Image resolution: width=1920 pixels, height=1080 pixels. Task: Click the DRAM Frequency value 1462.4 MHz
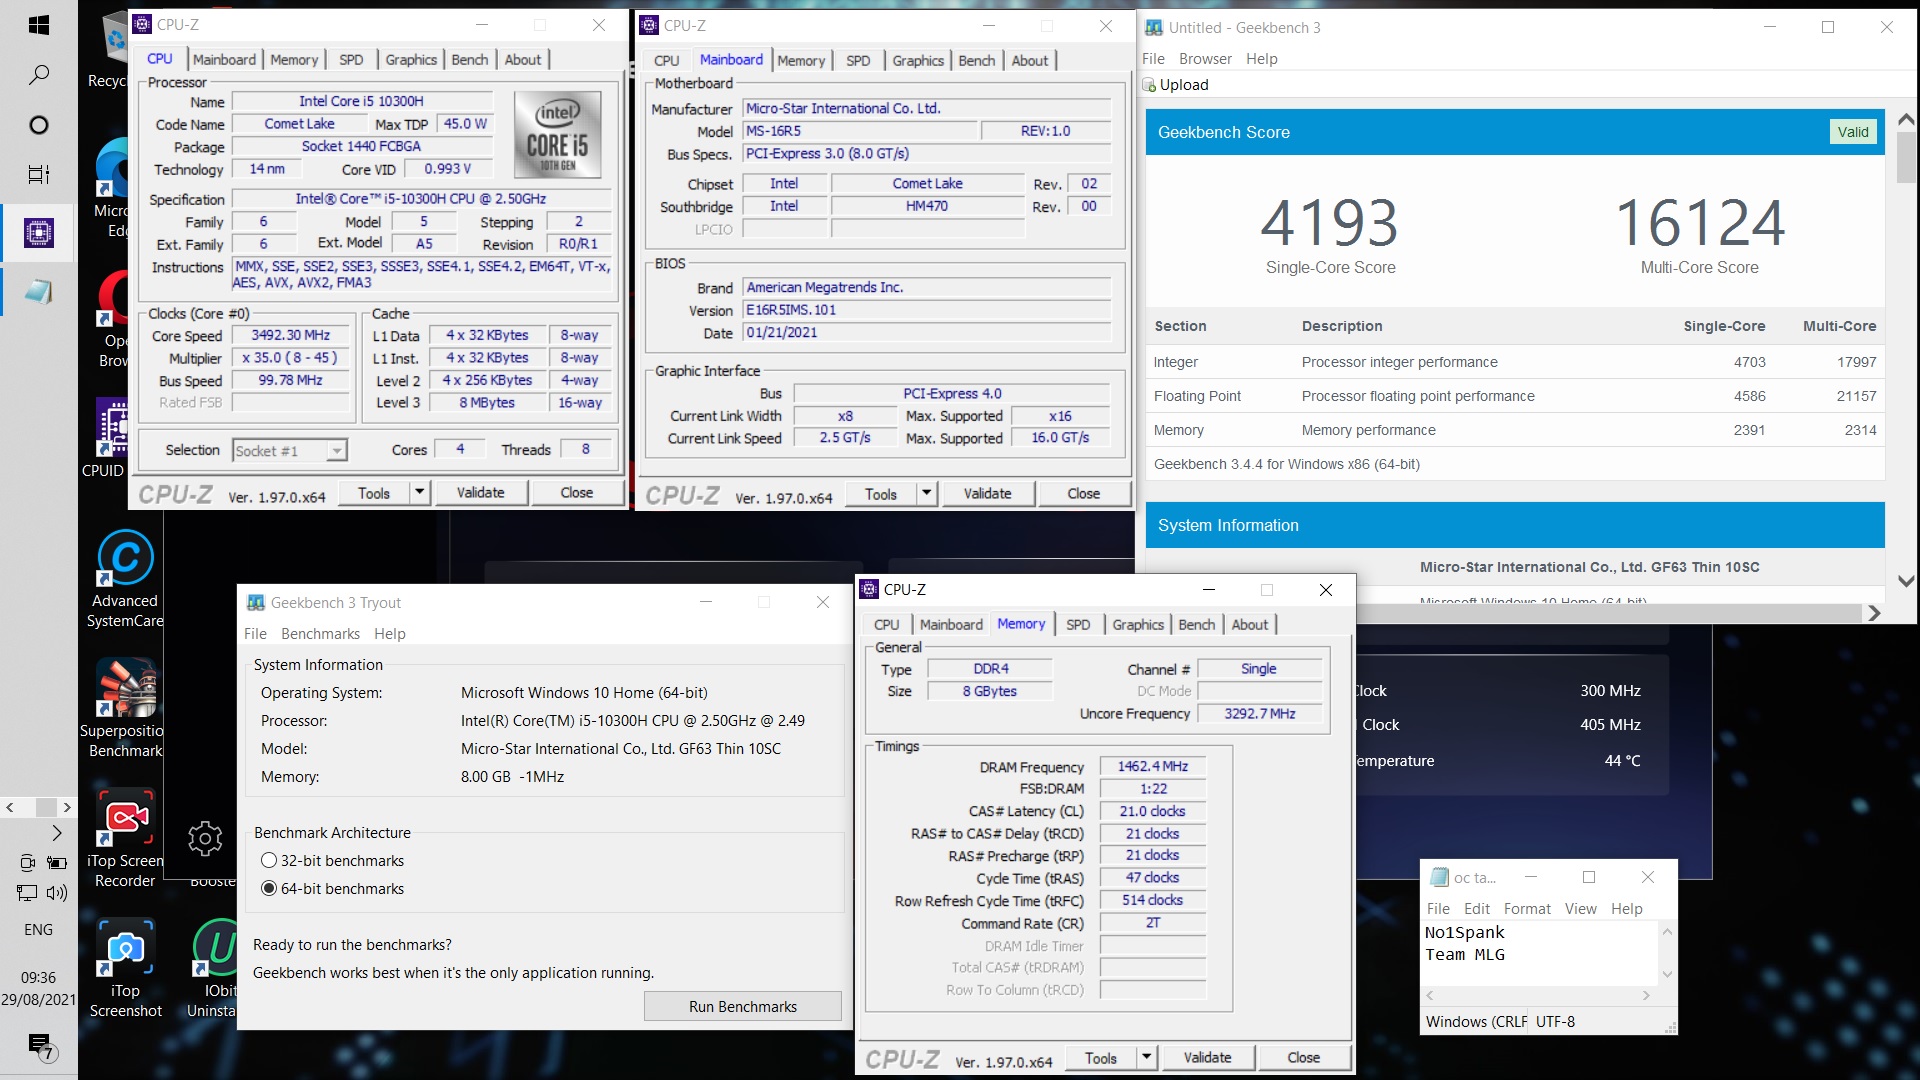(x=1152, y=766)
